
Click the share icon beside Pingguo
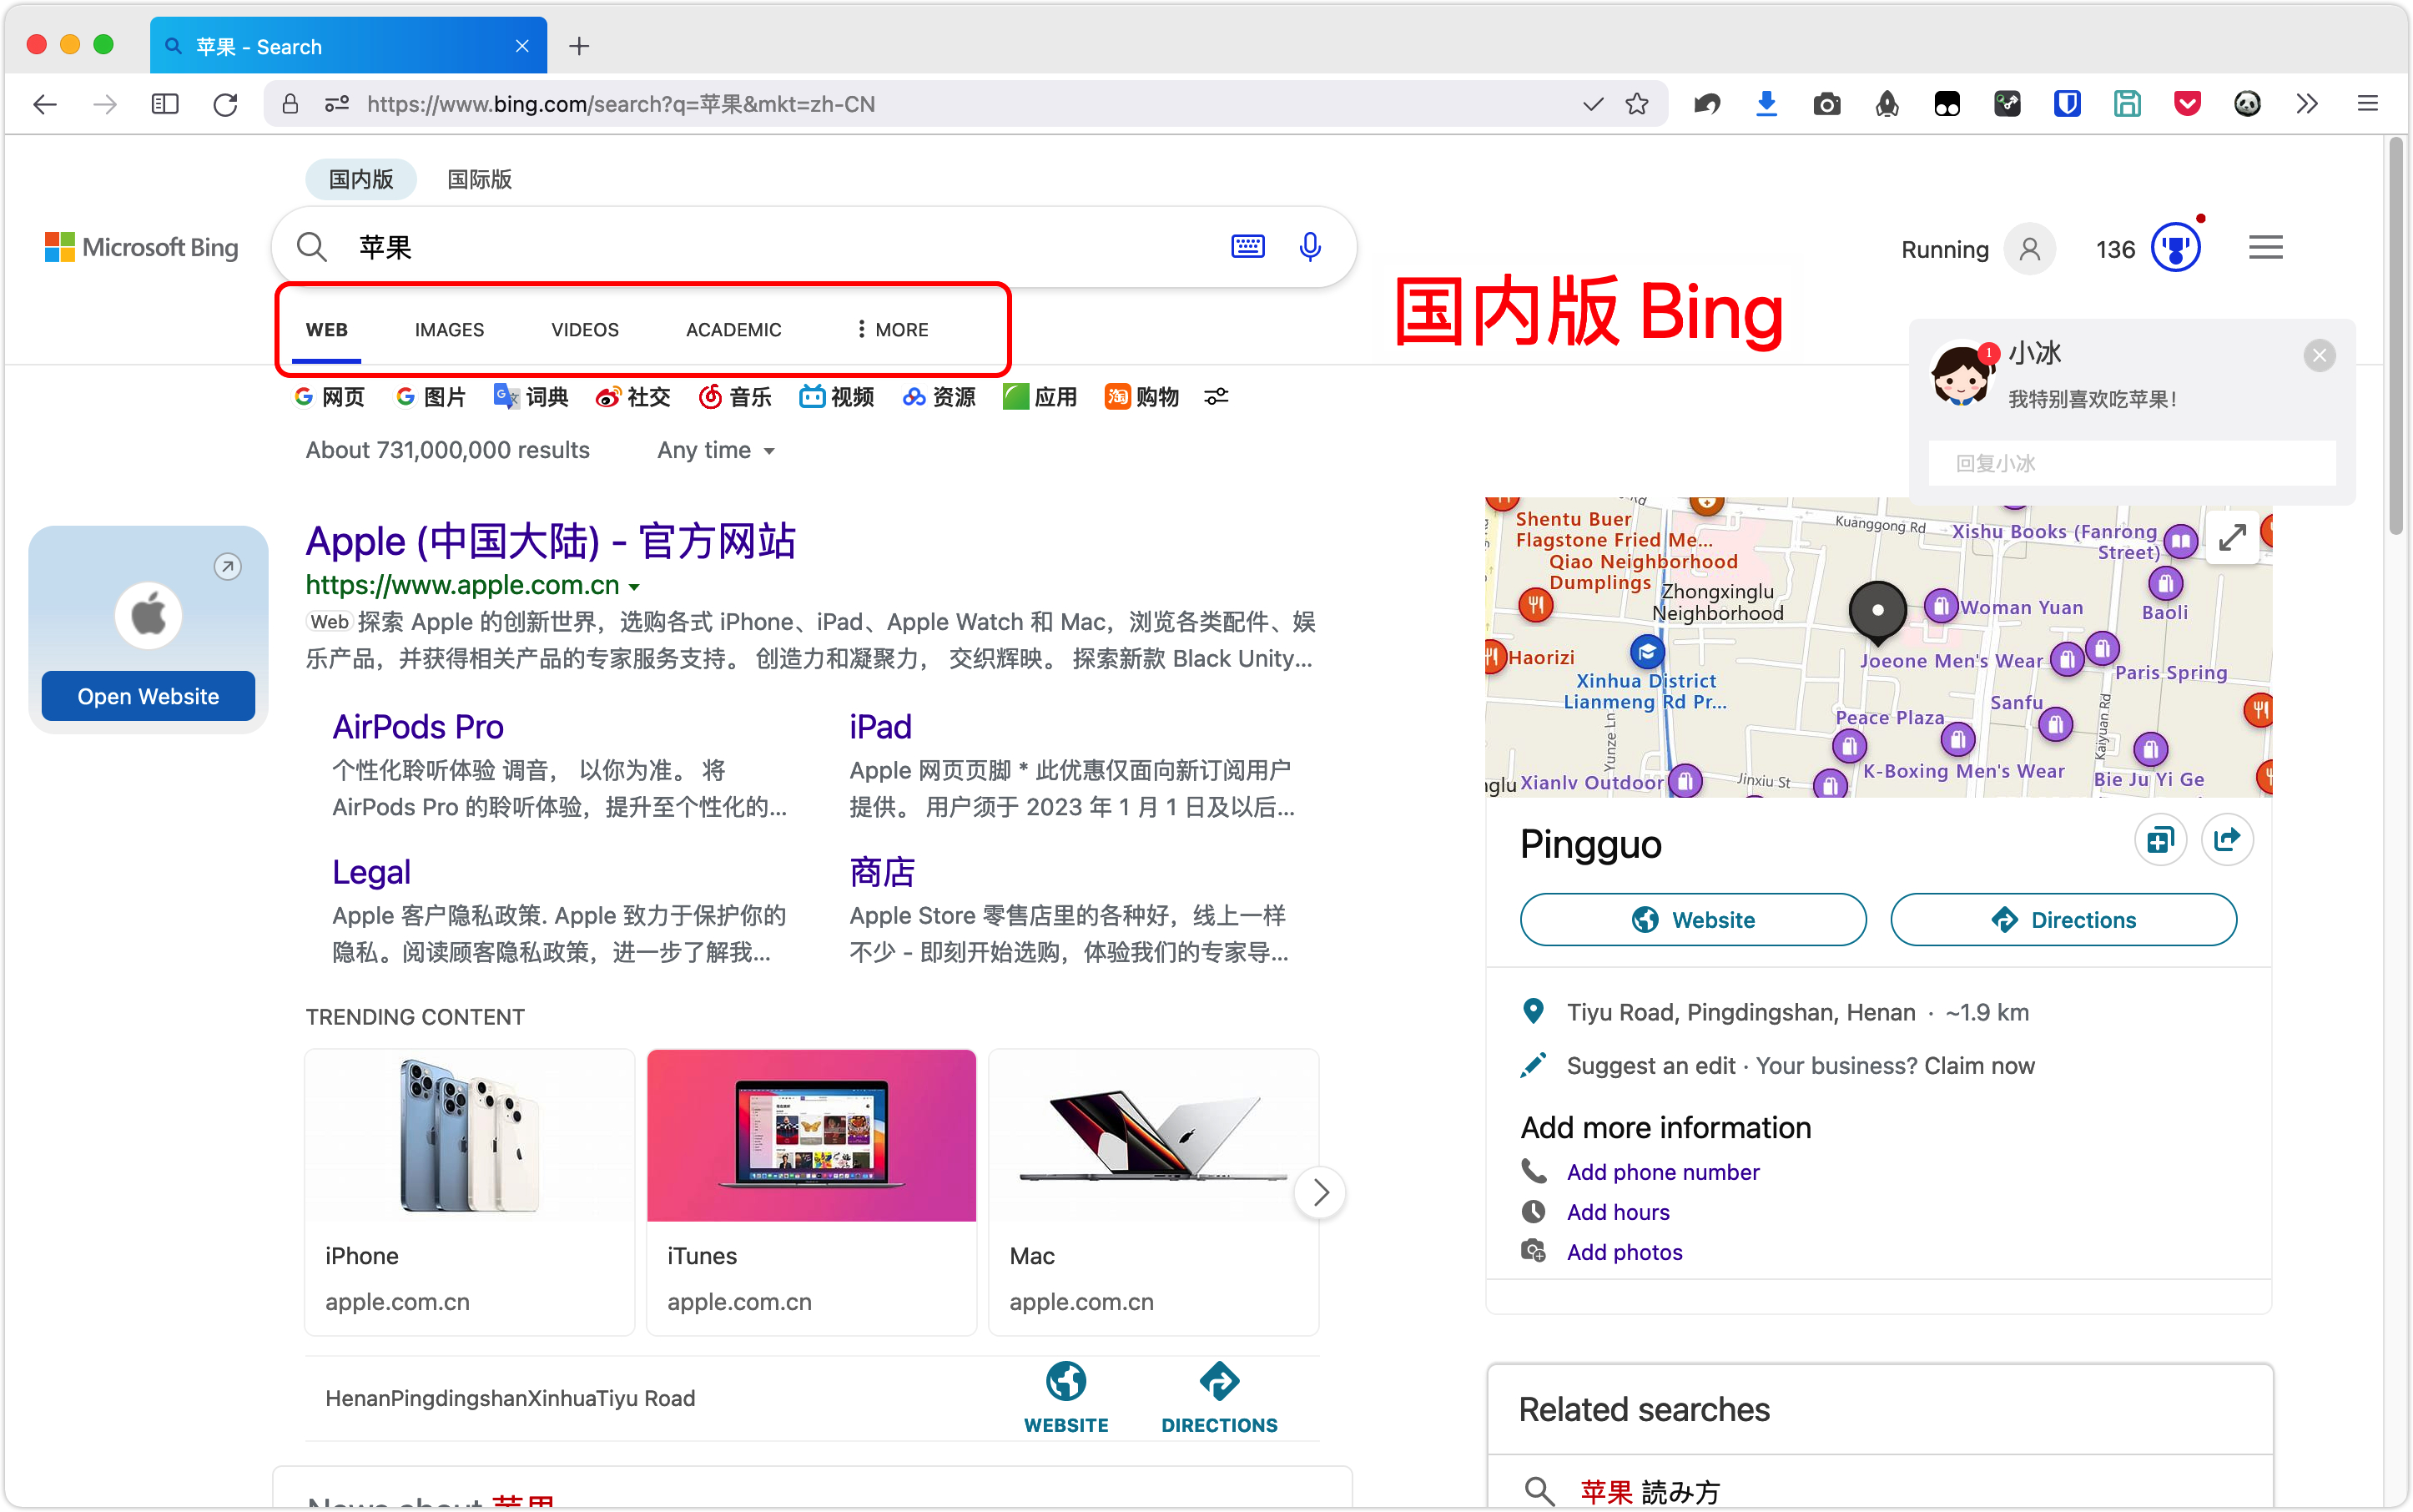pyautogui.click(x=2226, y=840)
